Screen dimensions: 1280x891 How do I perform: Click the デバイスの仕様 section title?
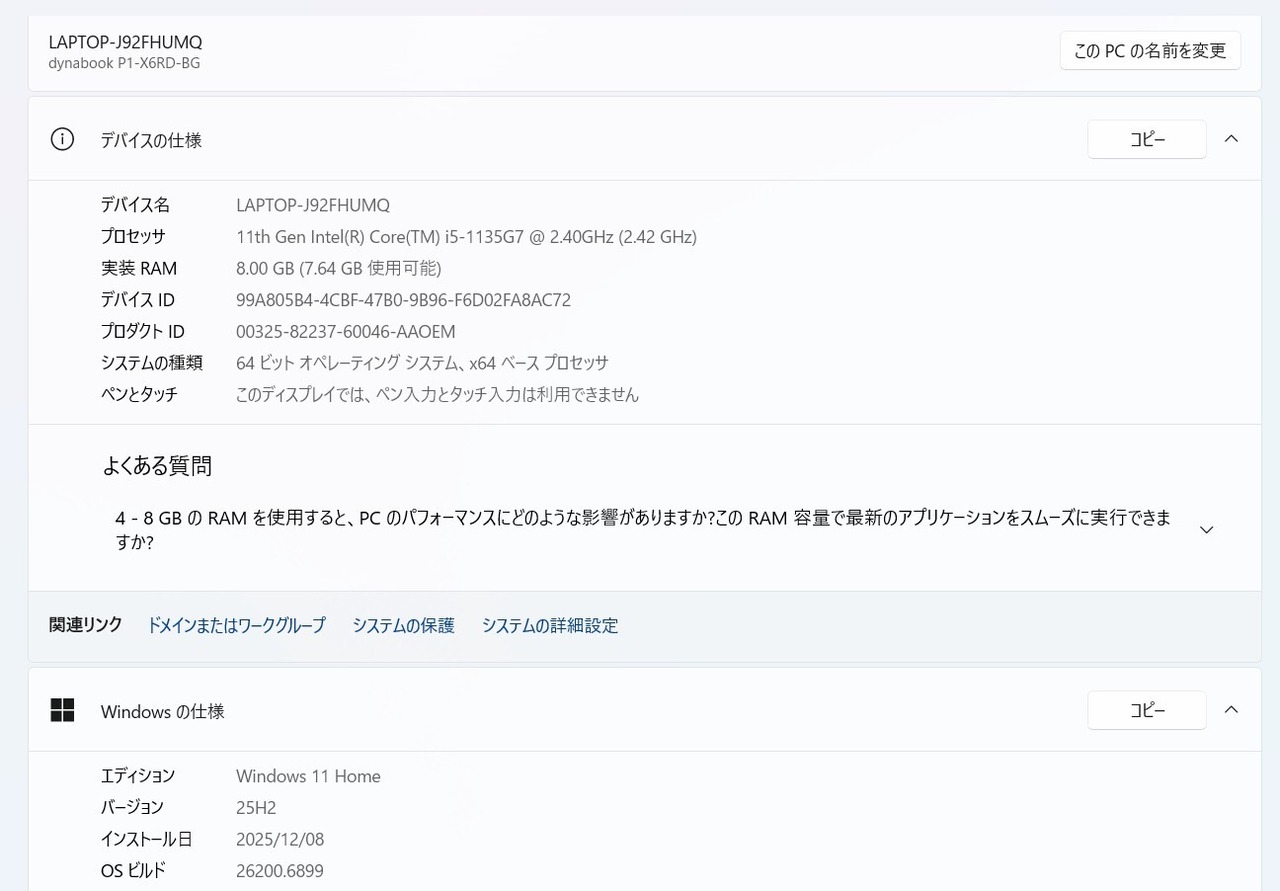pyautogui.click(x=151, y=140)
